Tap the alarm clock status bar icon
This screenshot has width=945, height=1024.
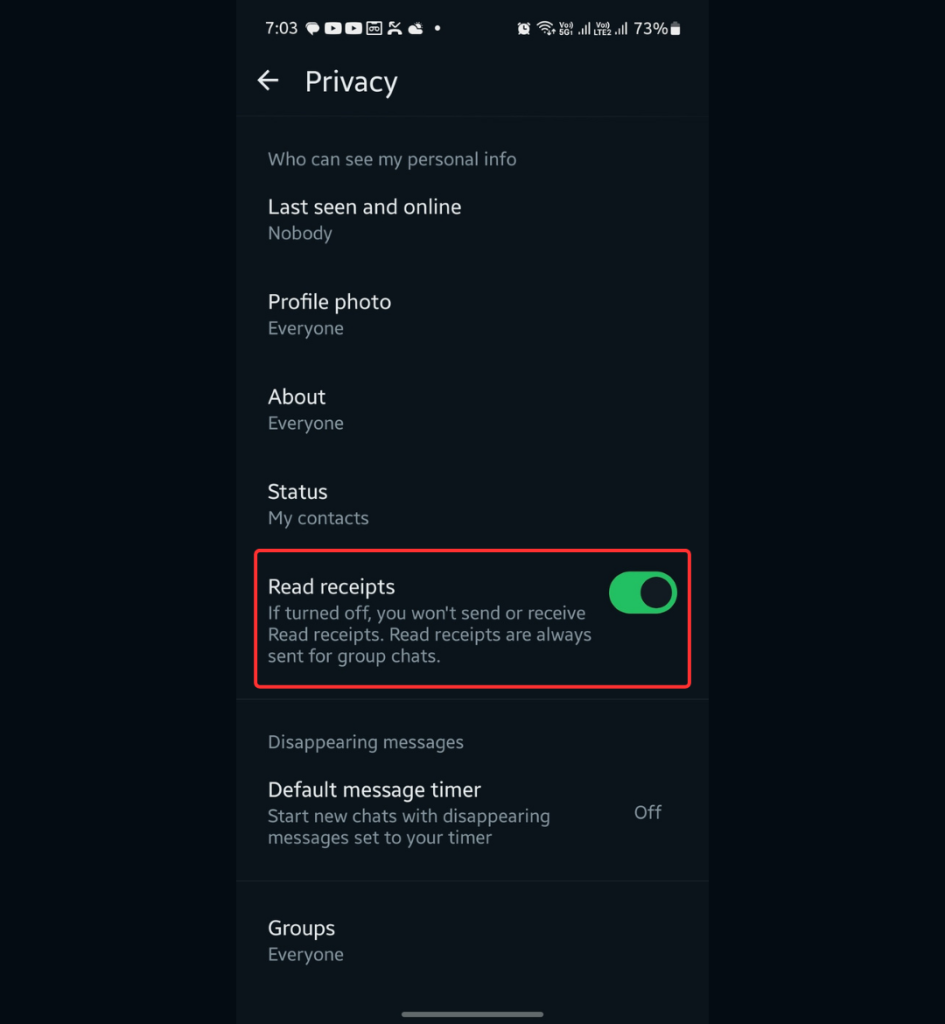523,29
